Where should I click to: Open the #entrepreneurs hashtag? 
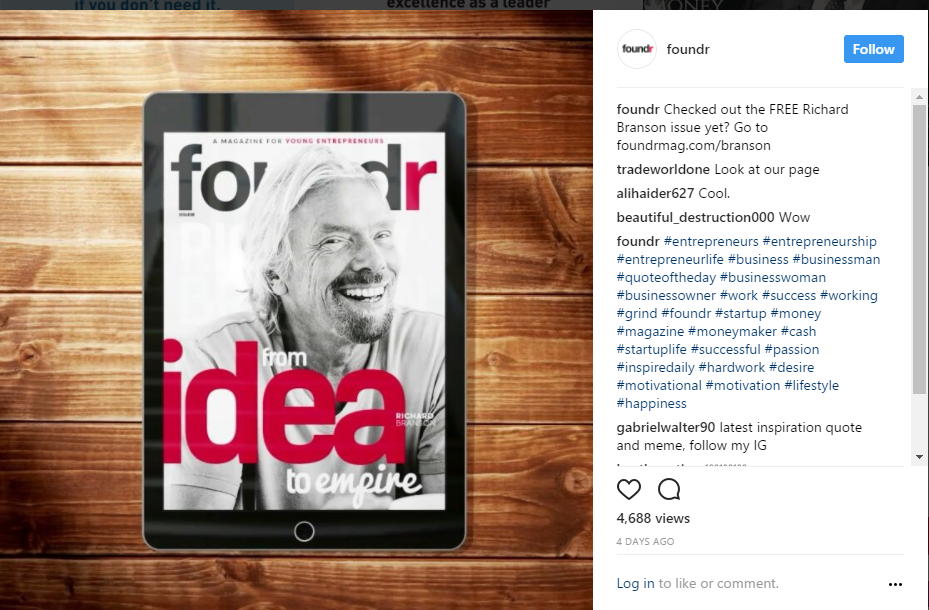[x=711, y=241]
